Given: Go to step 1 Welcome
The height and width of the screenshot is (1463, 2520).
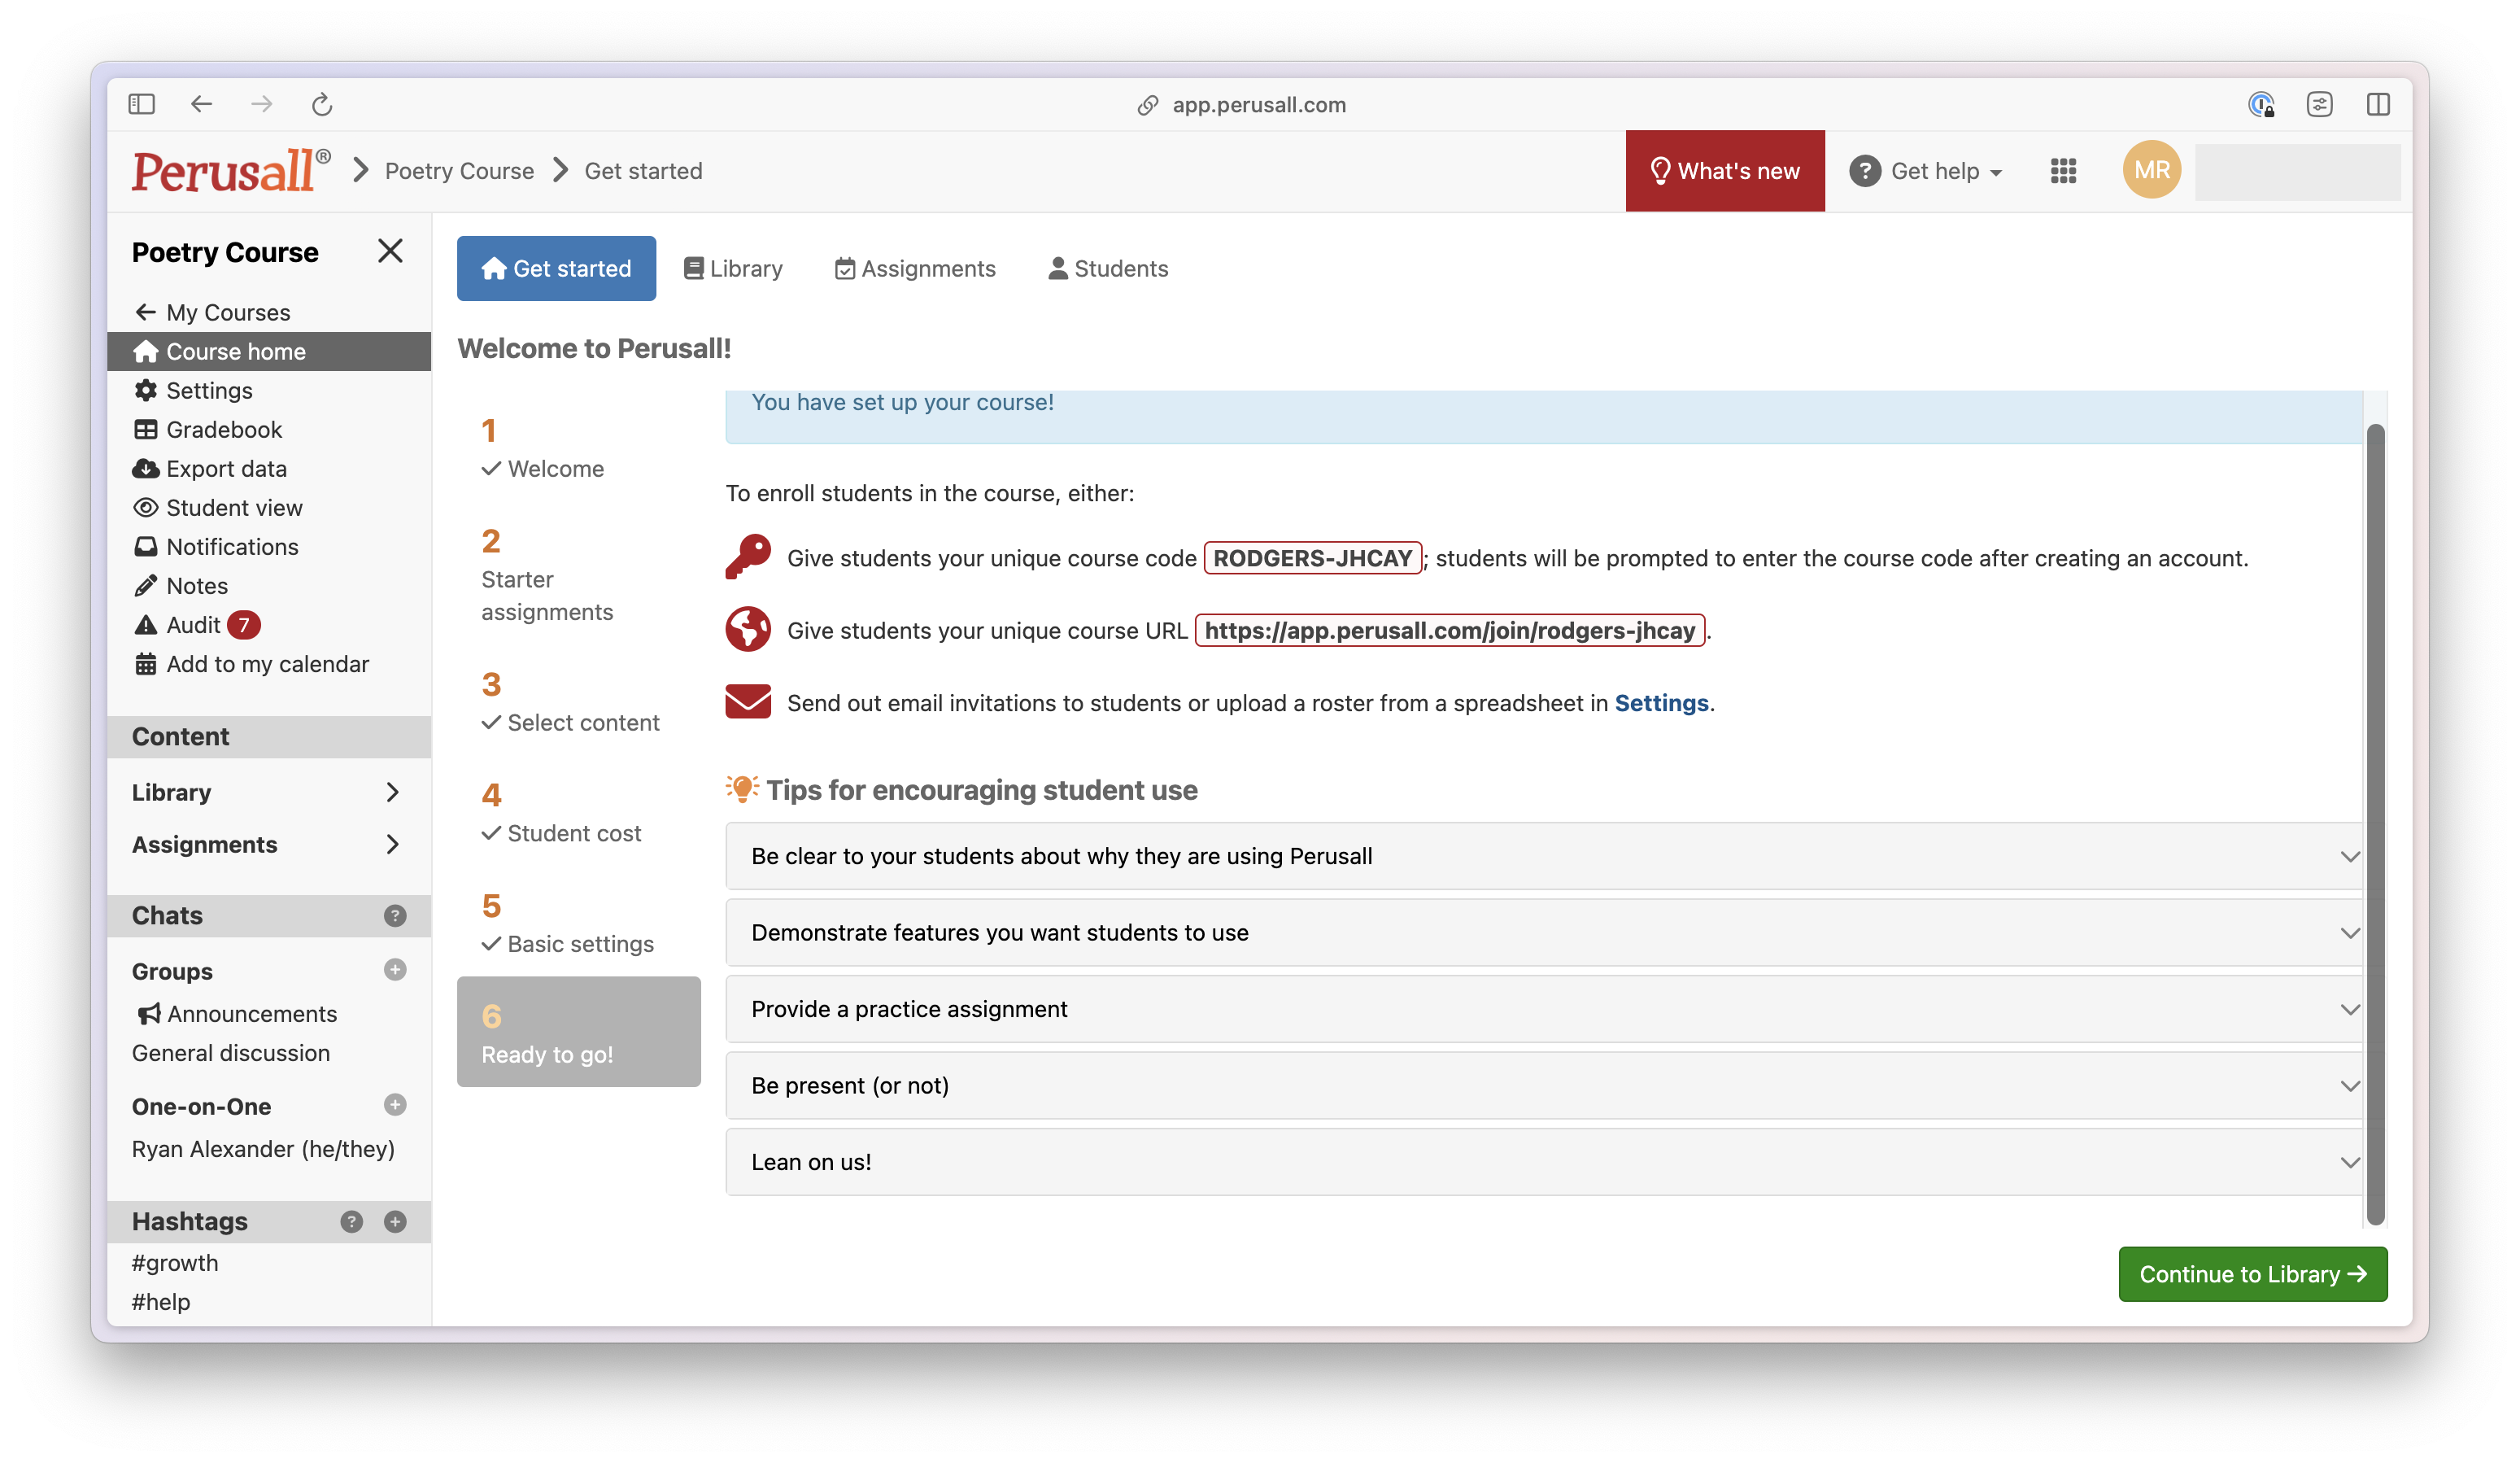Looking at the screenshot, I should (578, 447).
